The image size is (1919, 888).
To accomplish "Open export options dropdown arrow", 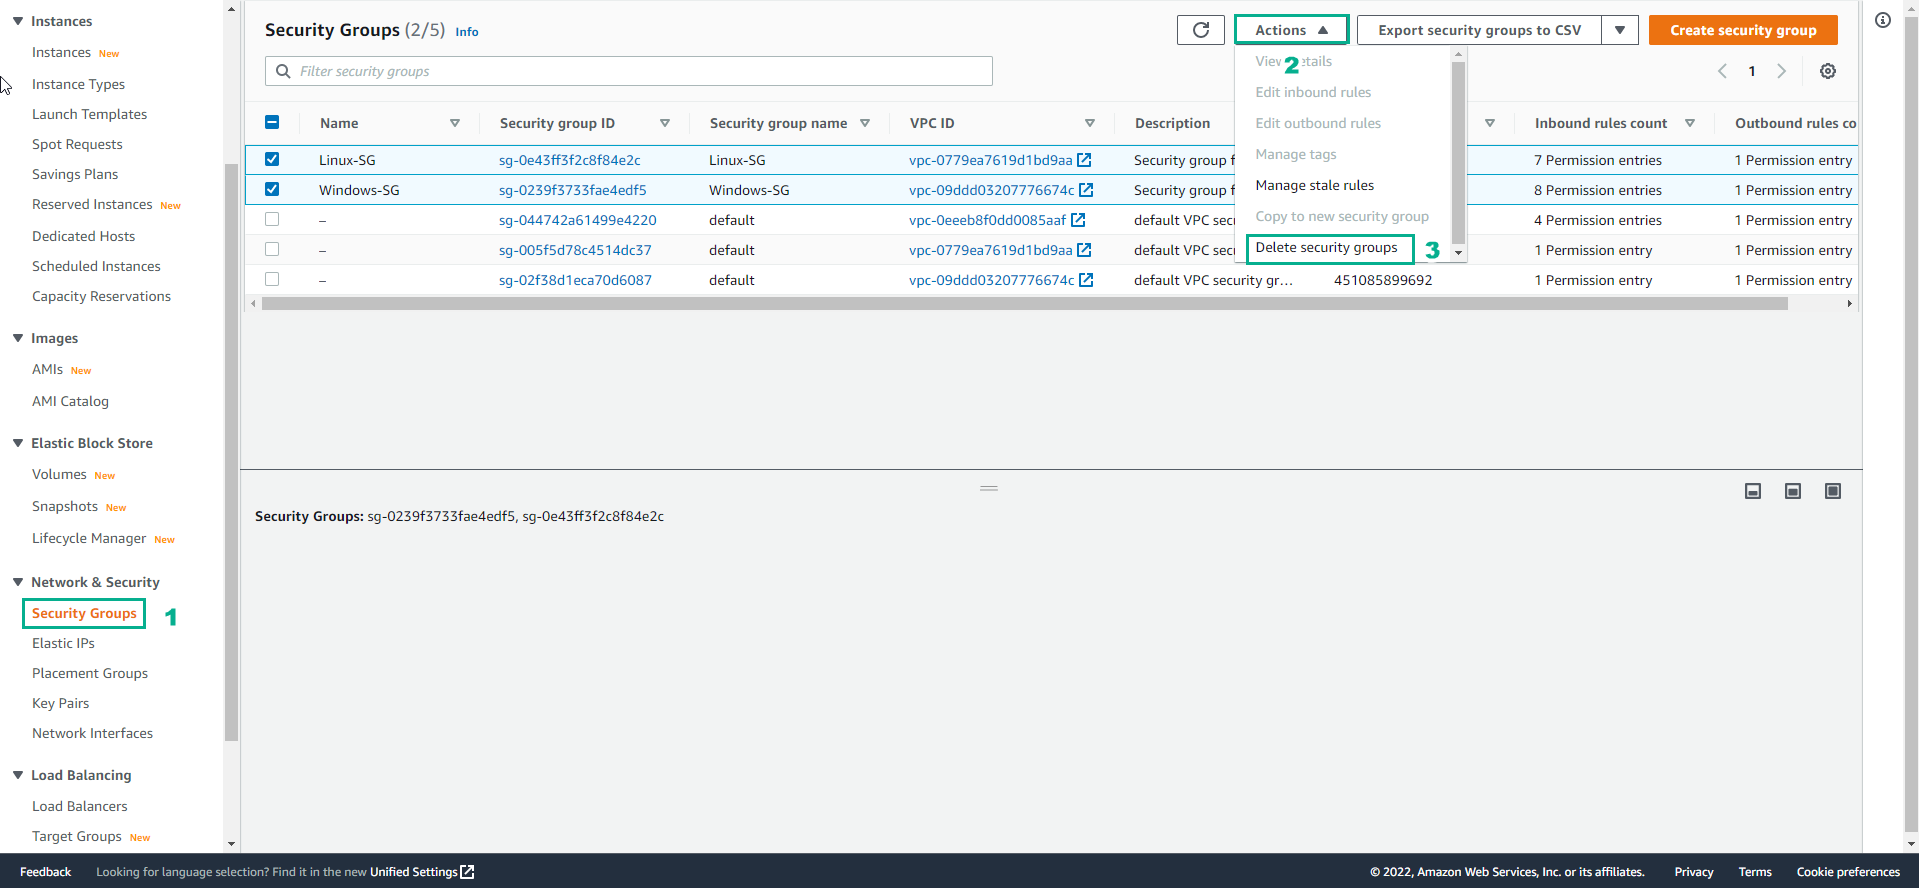I will pos(1620,30).
